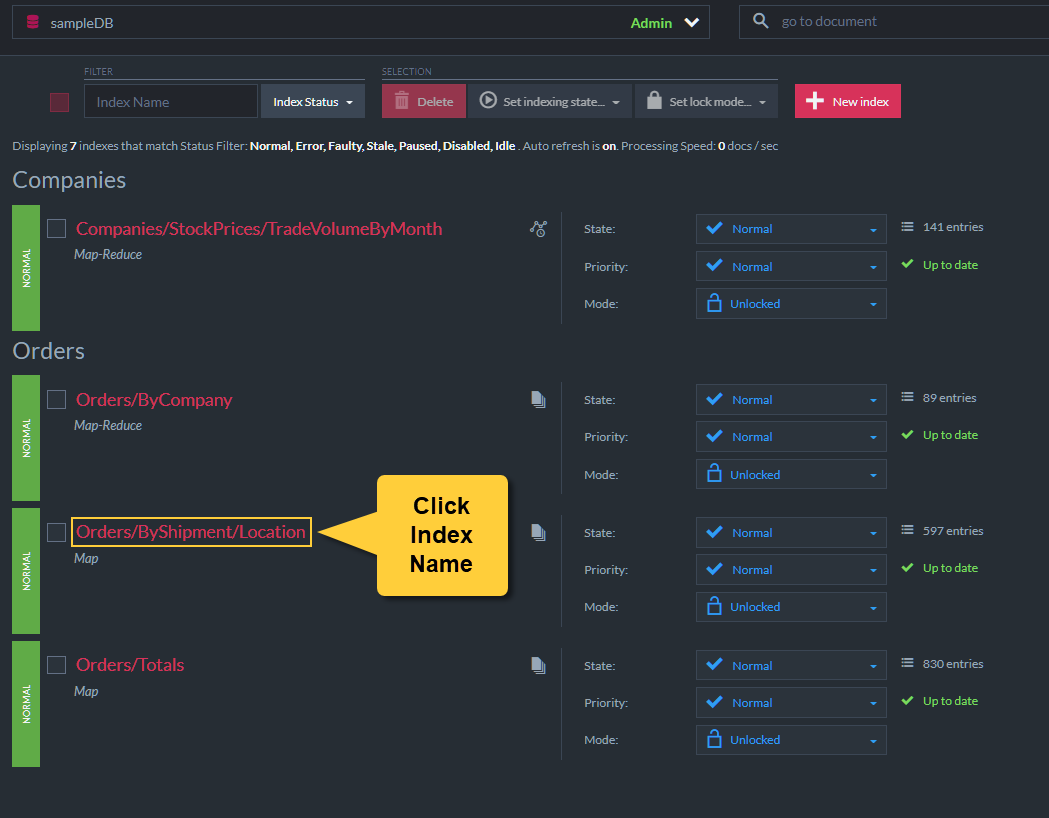The width and height of the screenshot is (1049, 818).
Task: Click the unlocked padlock icon for TradeVolumeByMonth
Action: 714,303
